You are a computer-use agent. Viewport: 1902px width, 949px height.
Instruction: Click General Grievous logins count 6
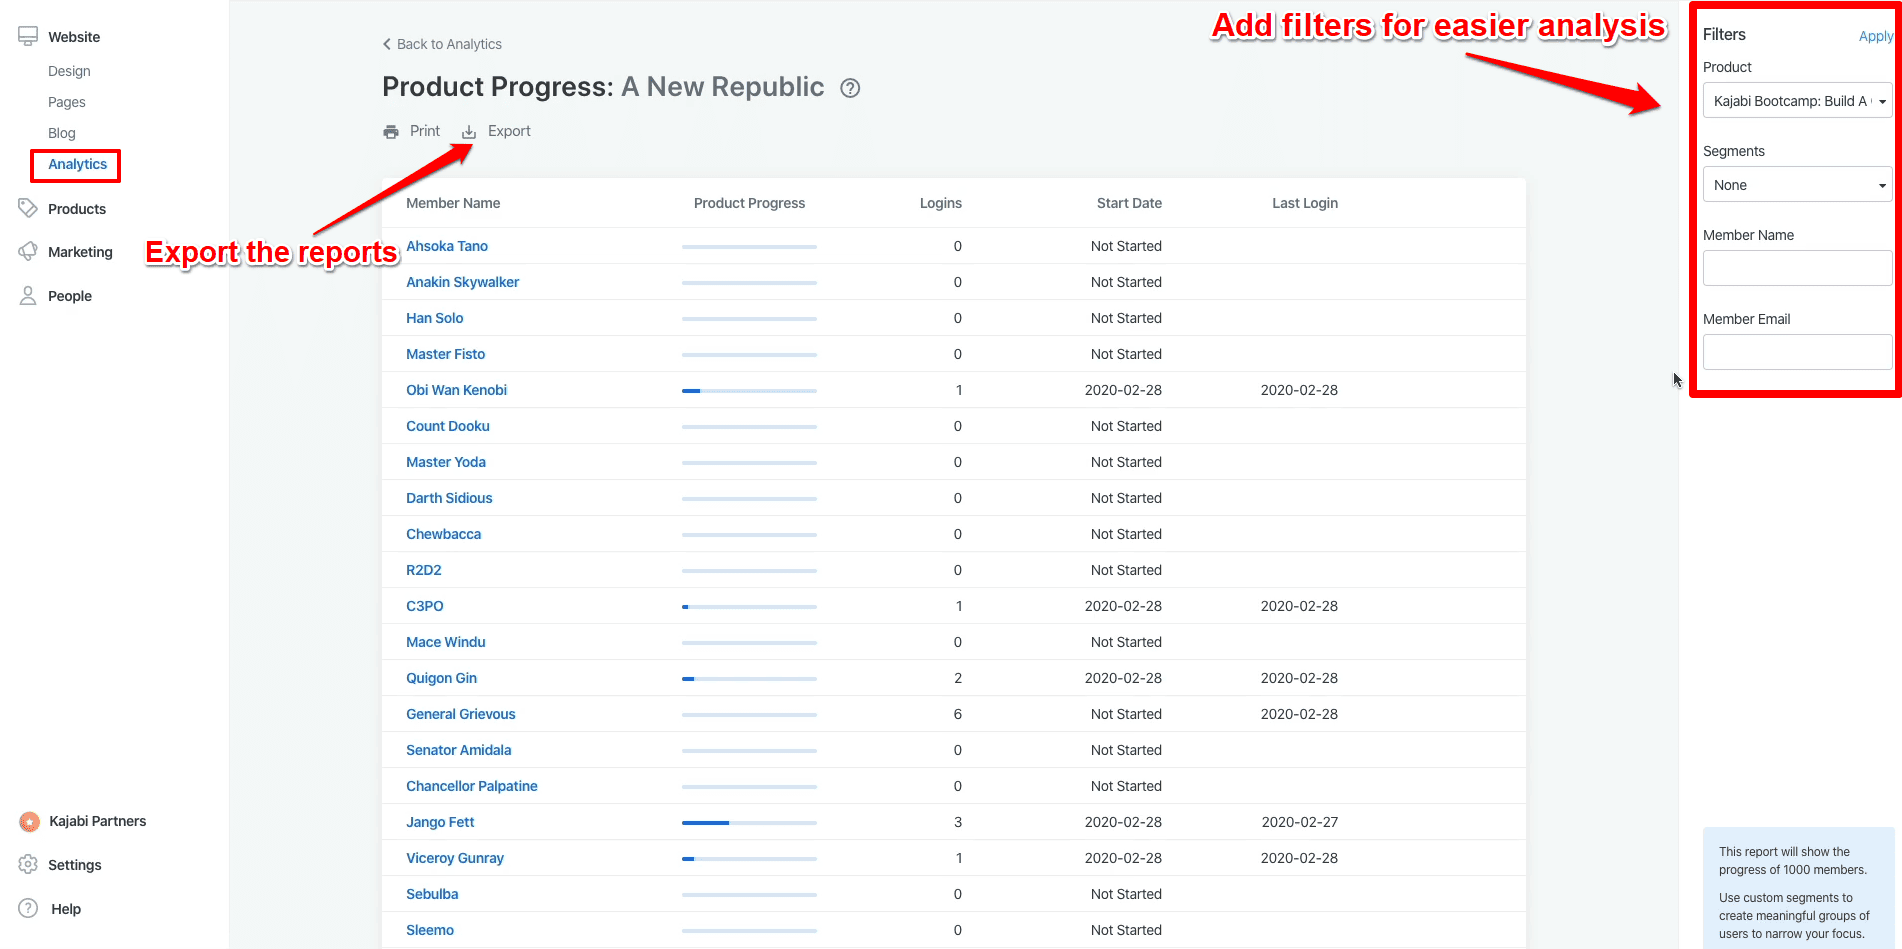(x=958, y=714)
